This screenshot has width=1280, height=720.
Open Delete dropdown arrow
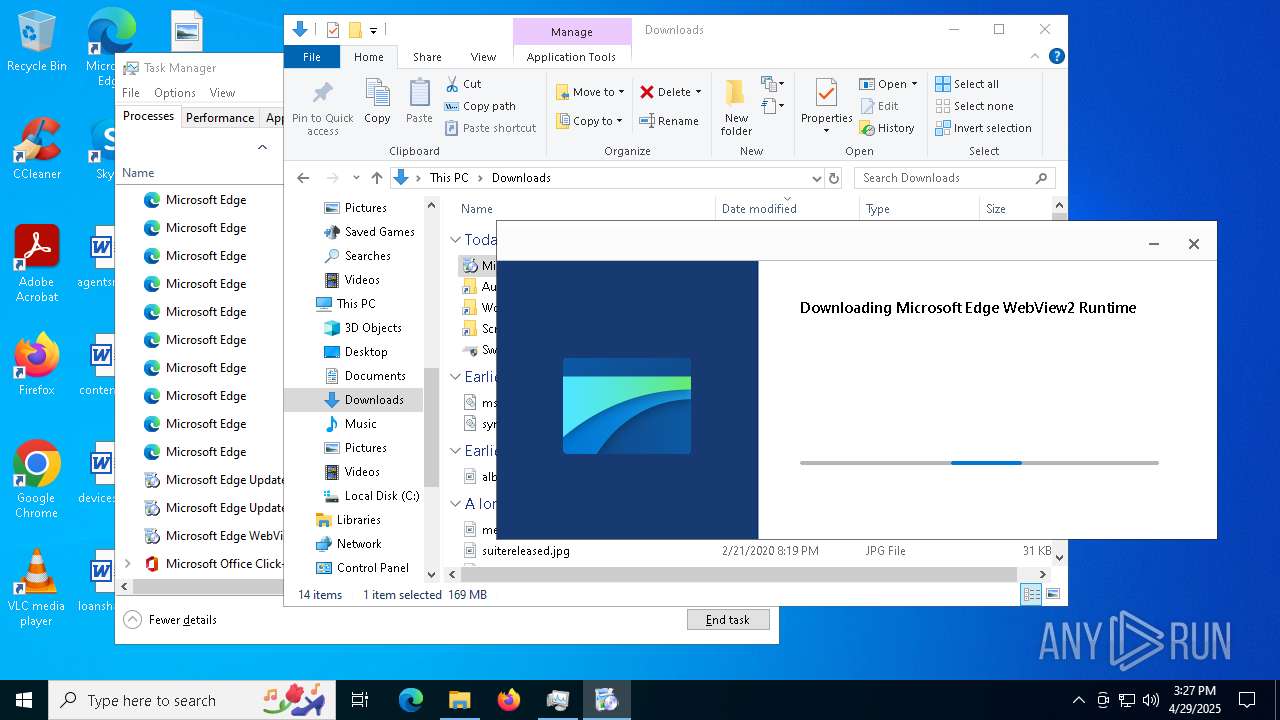[x=698, y=92]
